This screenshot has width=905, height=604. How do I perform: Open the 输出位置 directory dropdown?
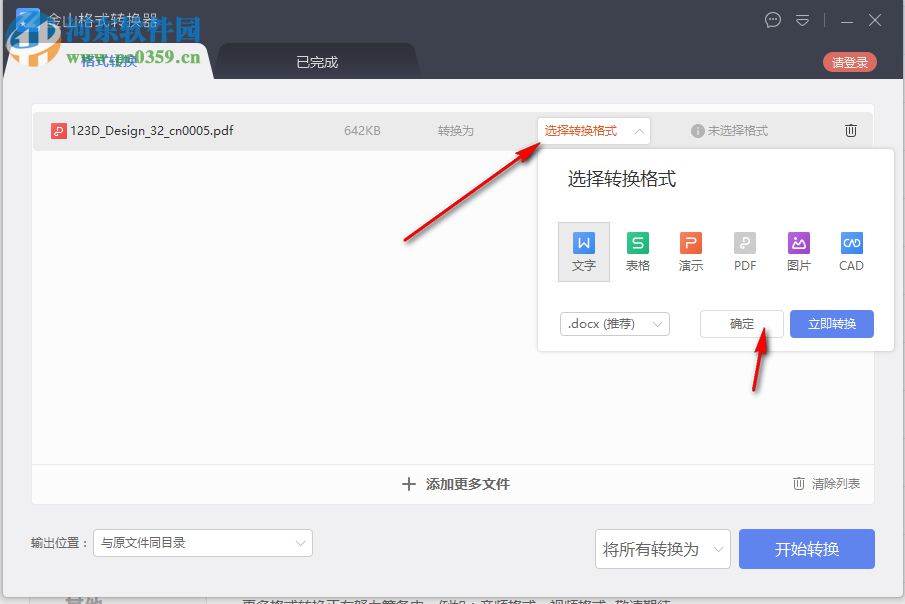click(x=203, y=543)
